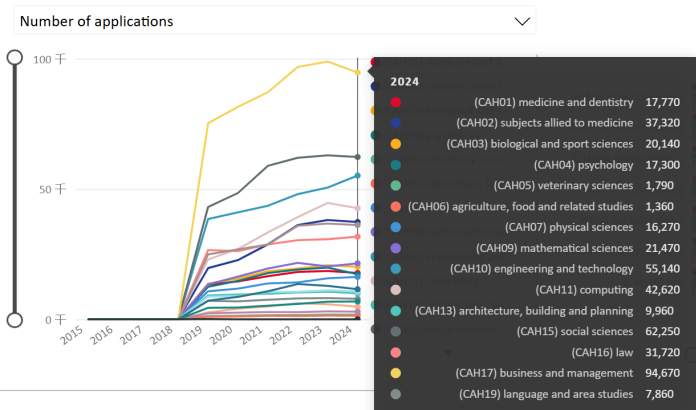696x410 pixels.
Task: Click the red medicine and dentistry swatch
Action: tap(397, 102)
